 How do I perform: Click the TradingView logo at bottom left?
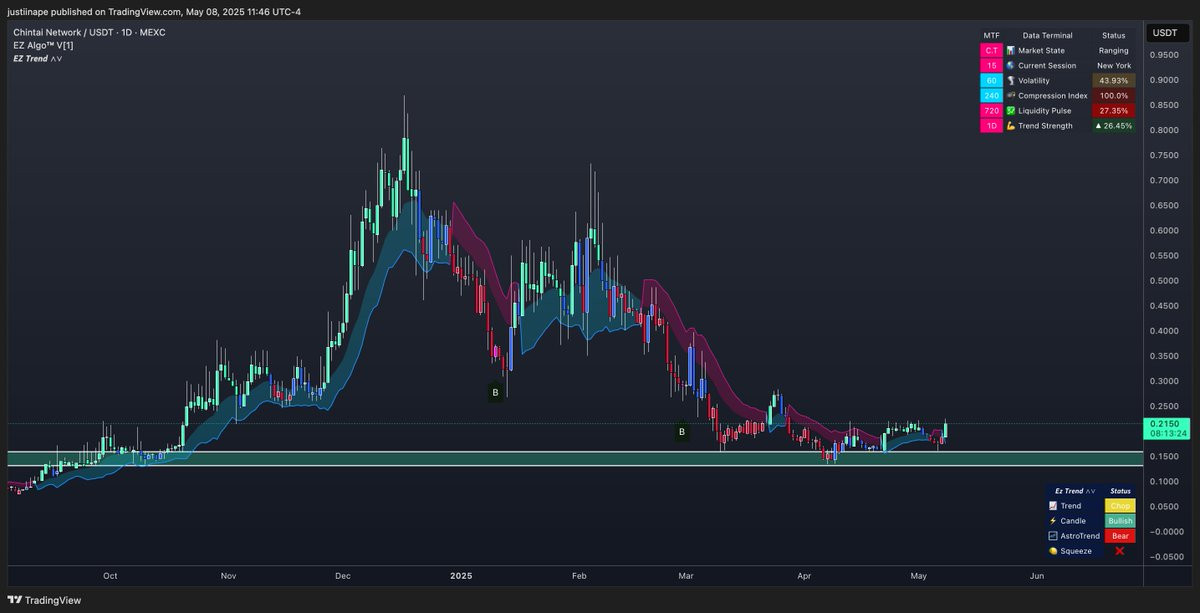(45, 600)
